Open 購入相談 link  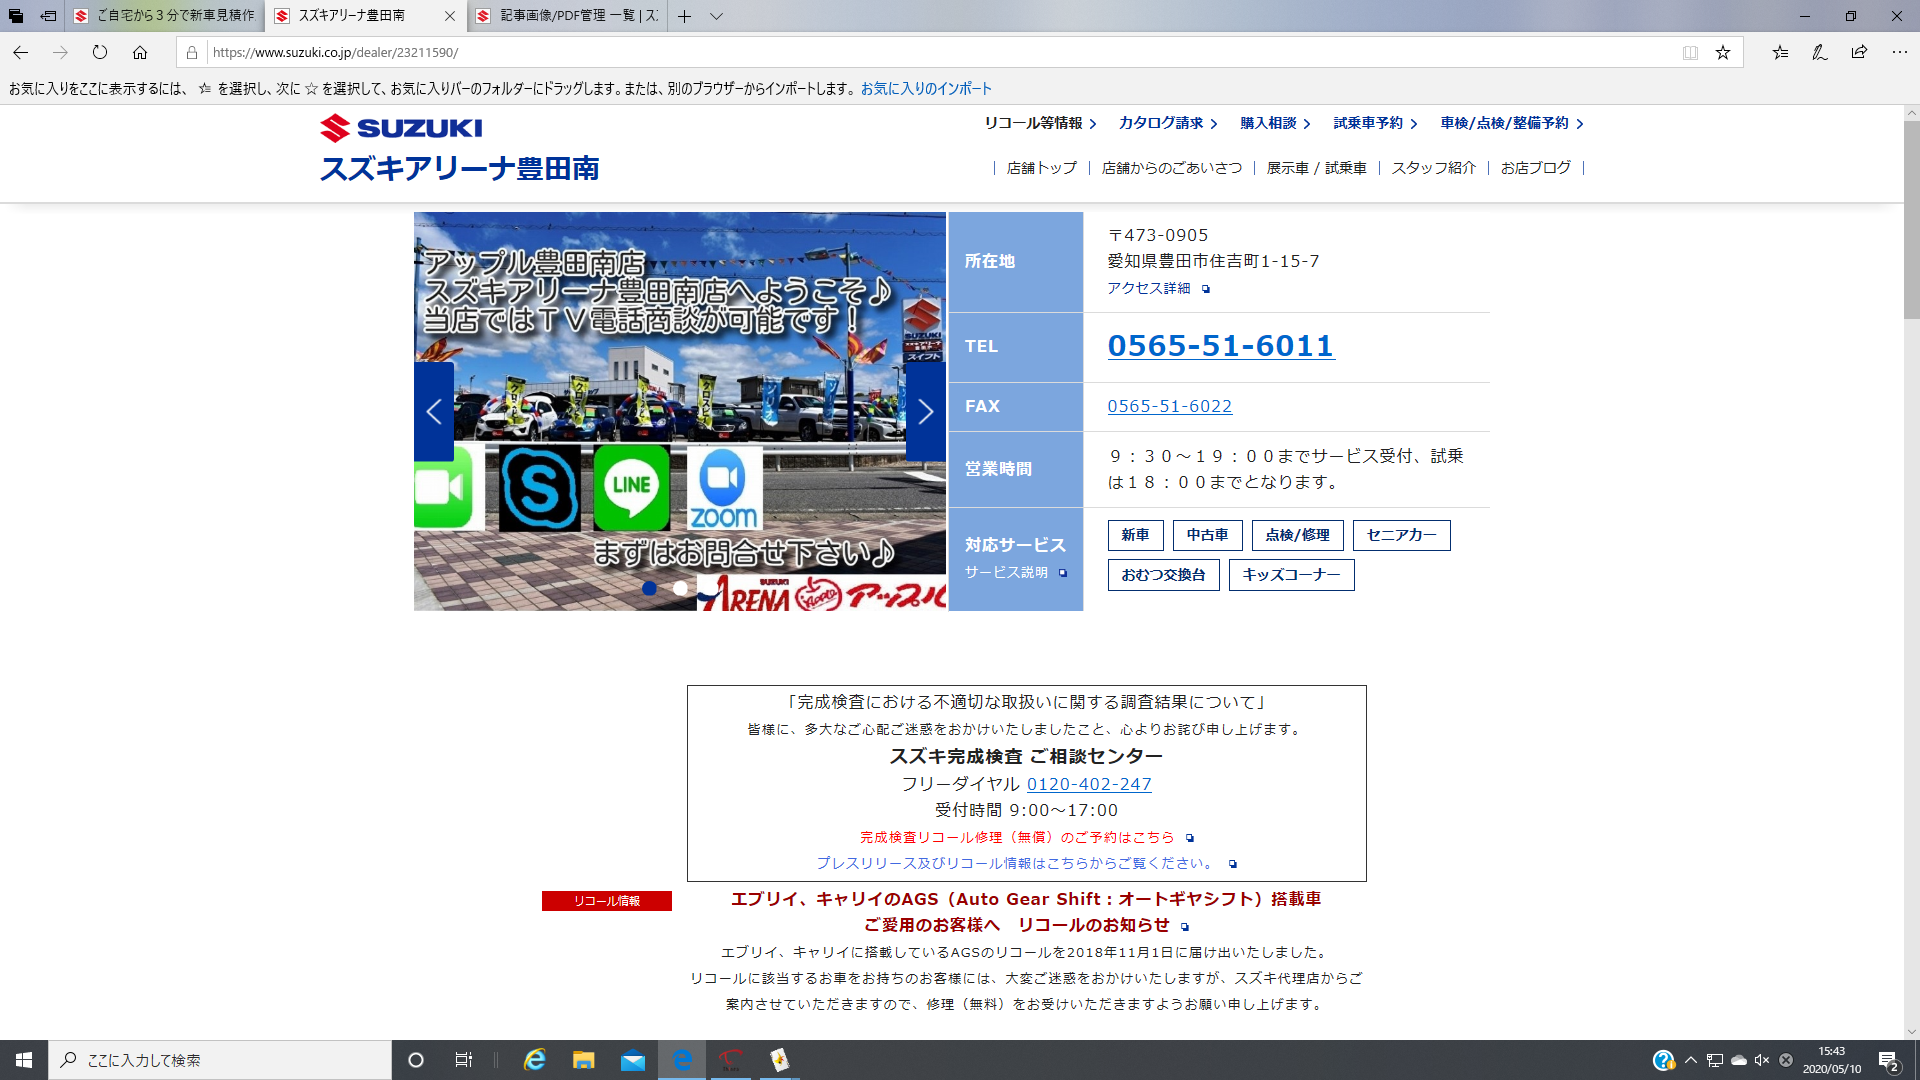click(x=1275, y=123)
